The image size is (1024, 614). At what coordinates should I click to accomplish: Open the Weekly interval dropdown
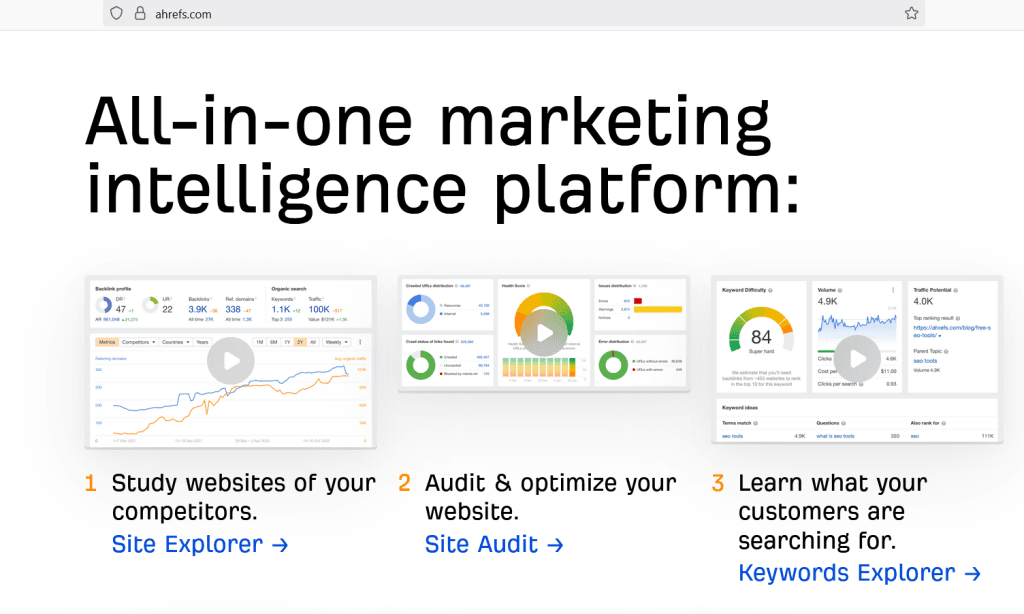[337, 342]
